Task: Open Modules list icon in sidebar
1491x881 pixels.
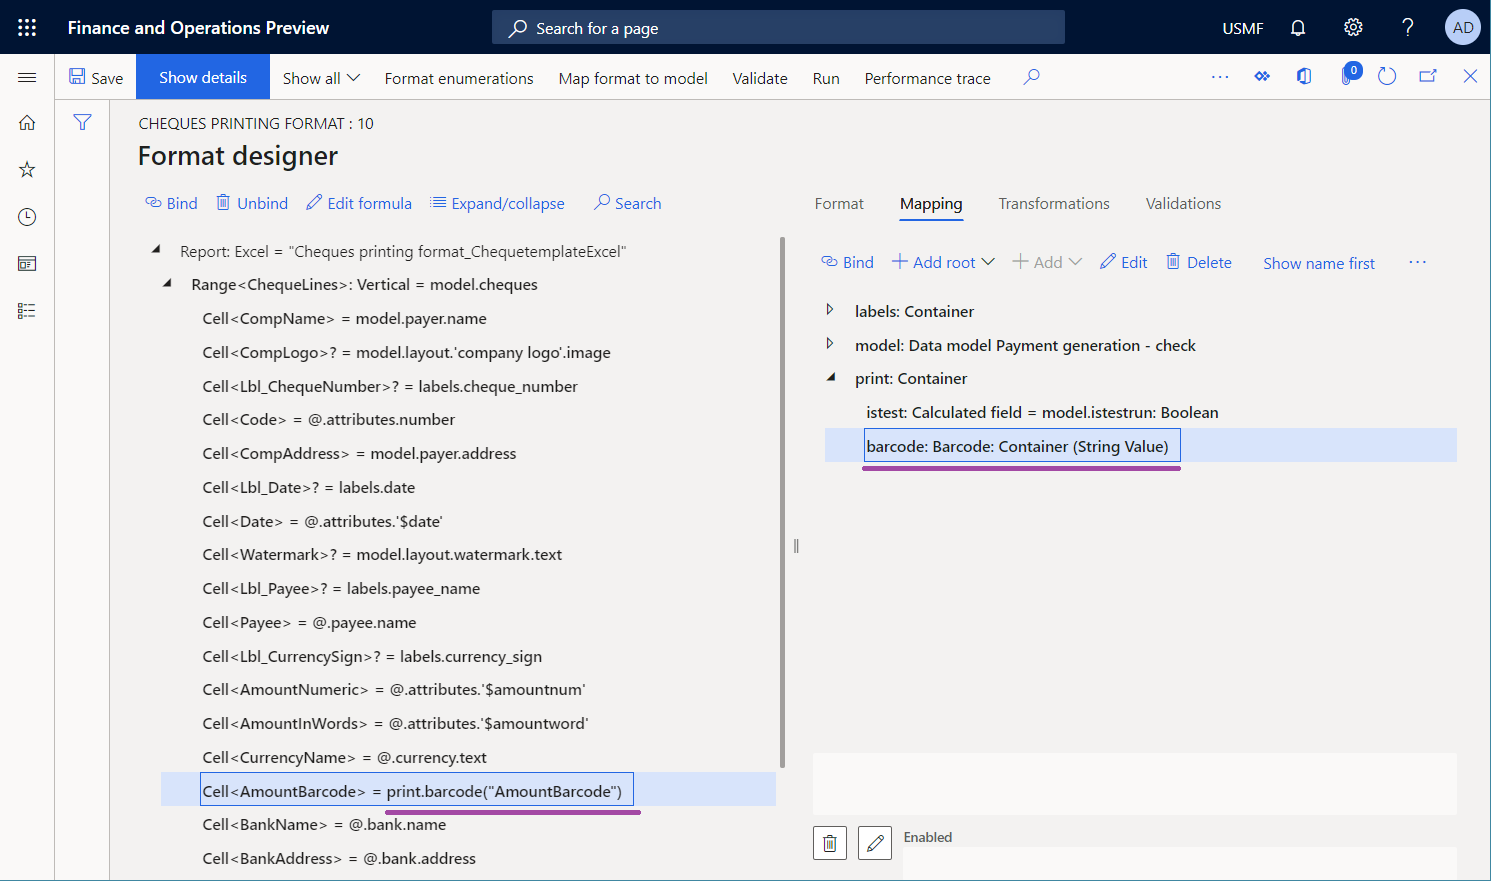Action: coord(27,311)
